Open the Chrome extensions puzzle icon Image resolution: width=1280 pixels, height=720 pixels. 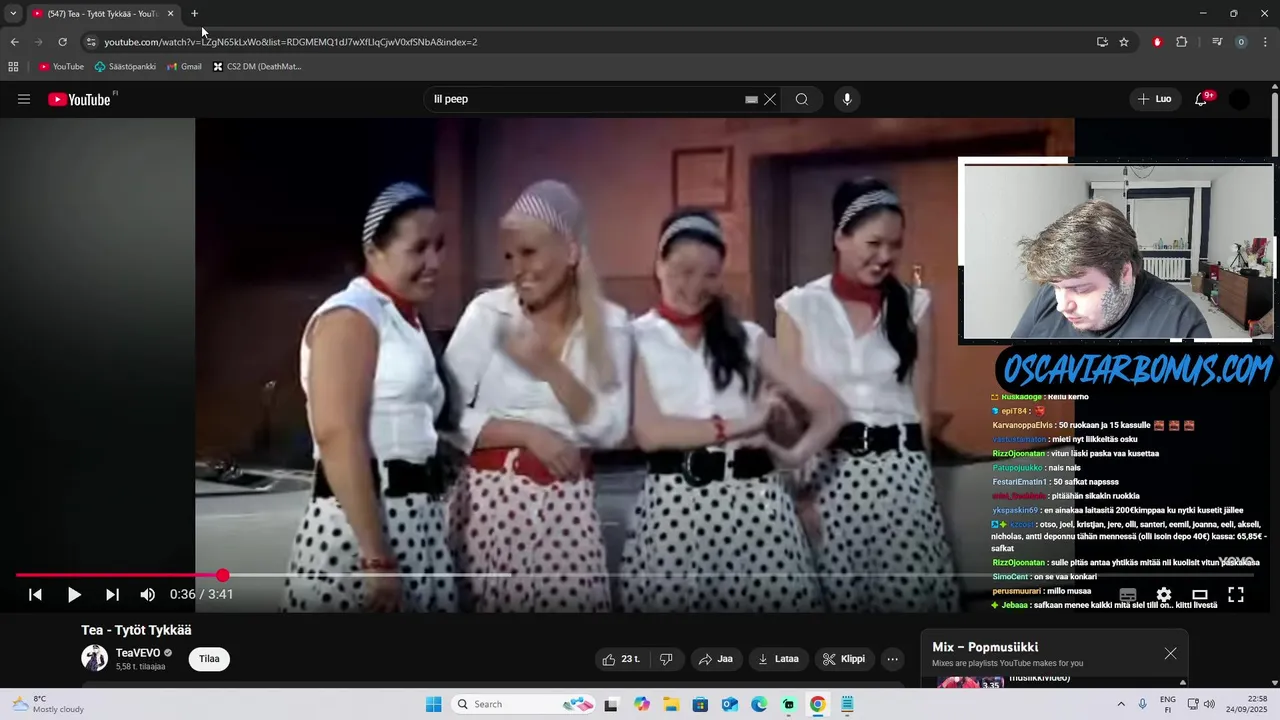pyautogui.click(x=1182, y=42)
